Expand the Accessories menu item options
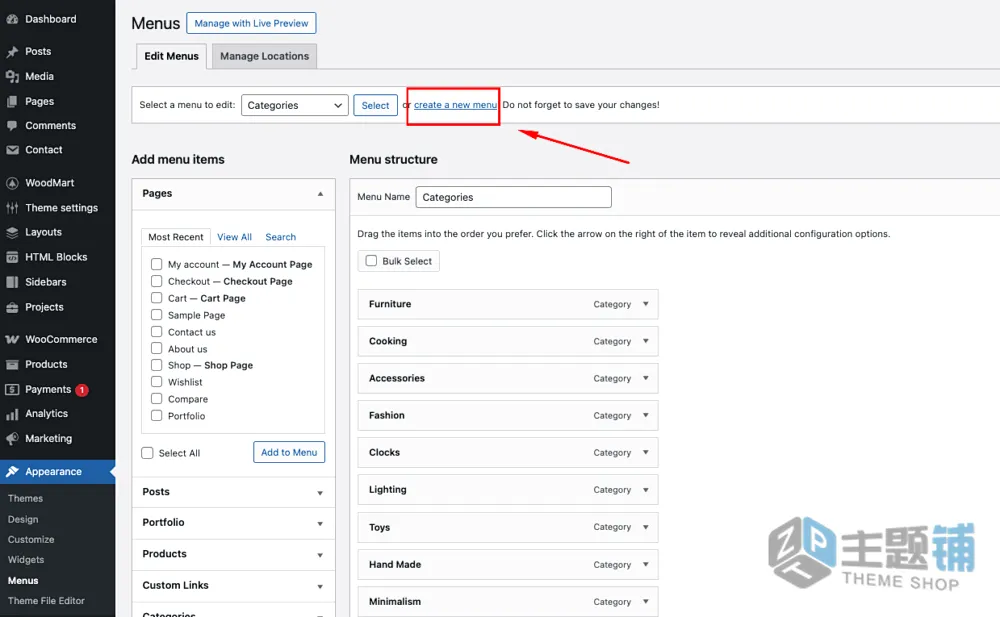1000x617 pixels. [x=645, y=378]
